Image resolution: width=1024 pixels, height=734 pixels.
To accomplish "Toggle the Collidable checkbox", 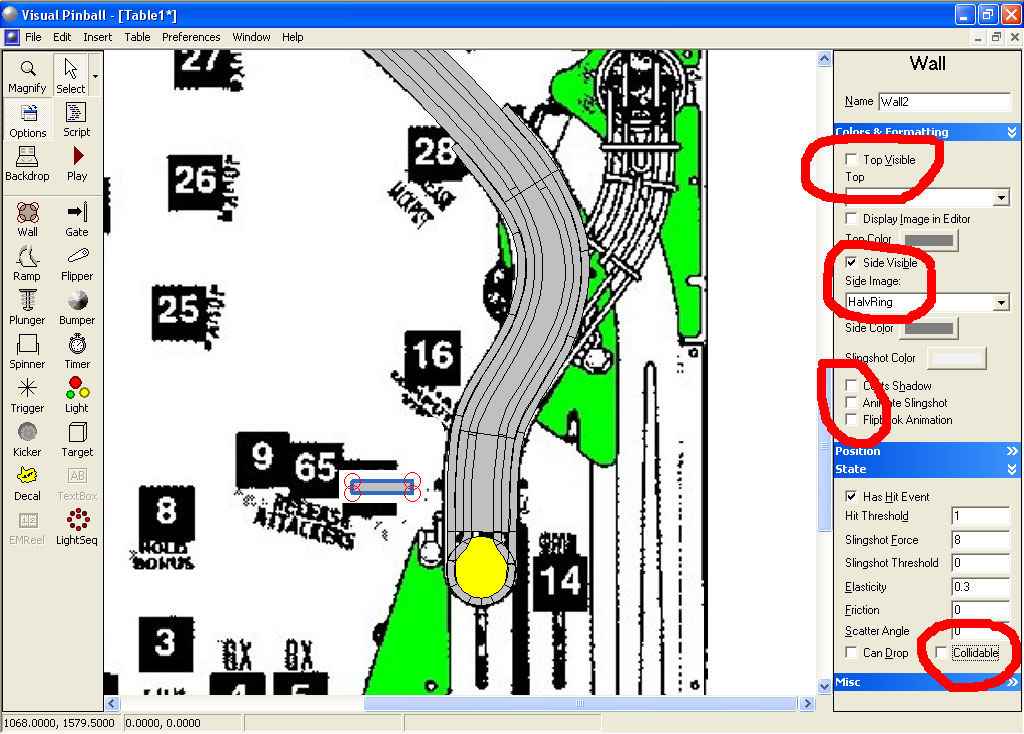I will tap(941, 653).
